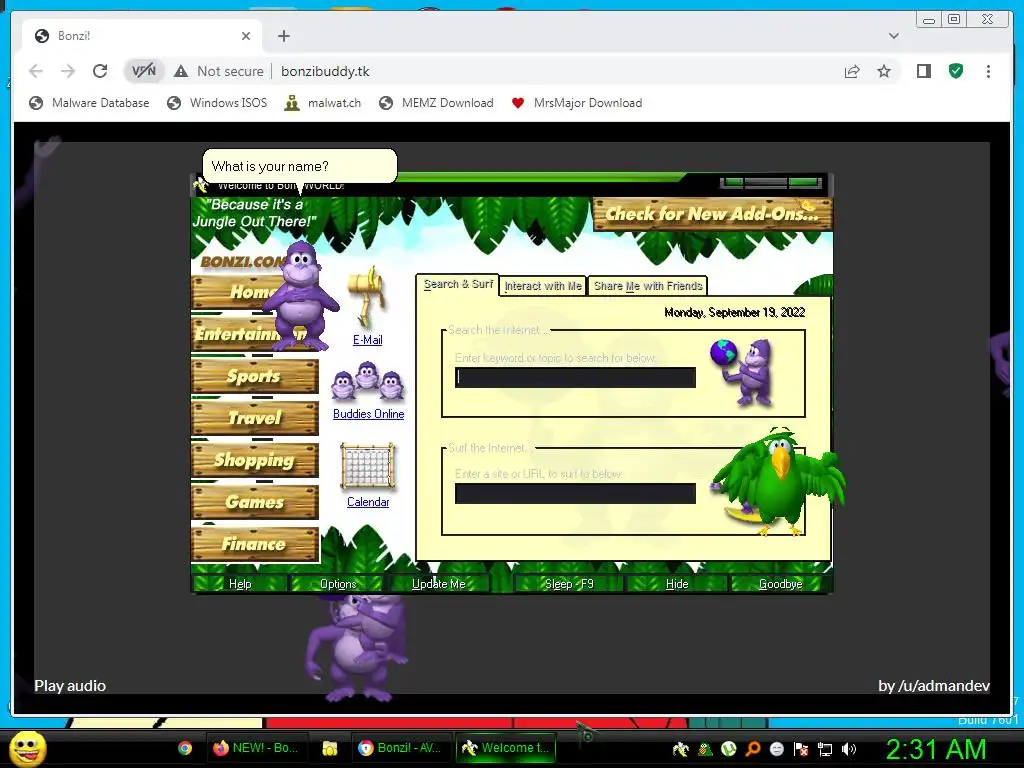Click Sleep - F9 button
This screenshot has width=1024, height=768.
(x=569, y=584)
